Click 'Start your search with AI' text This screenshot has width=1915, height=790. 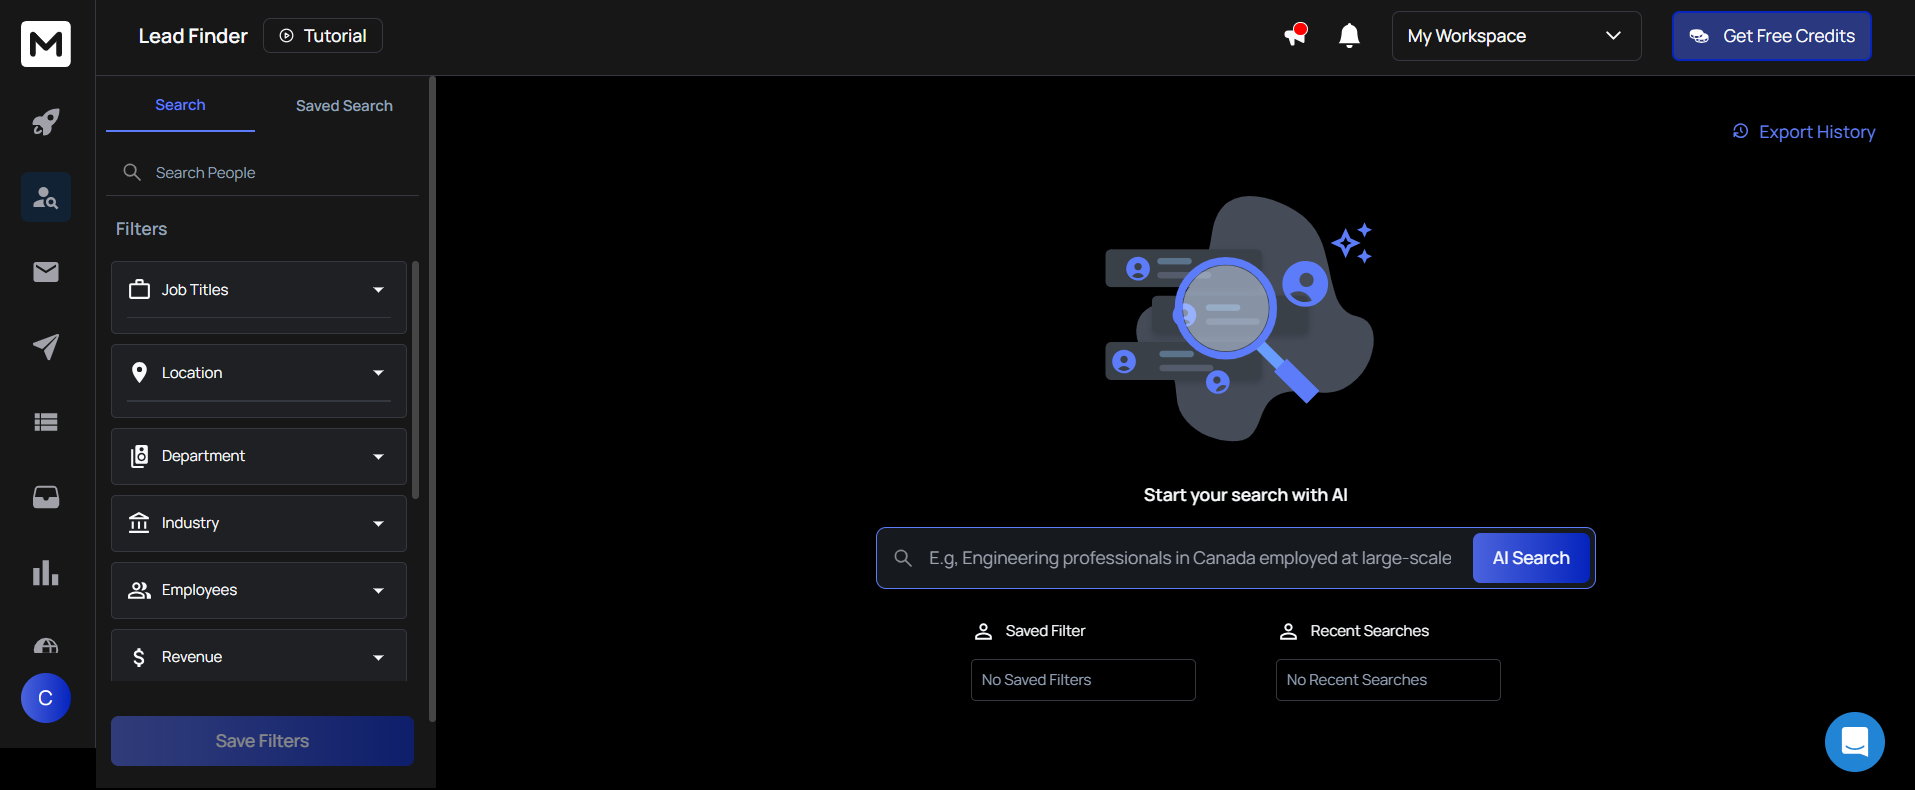pos(1245,495)
